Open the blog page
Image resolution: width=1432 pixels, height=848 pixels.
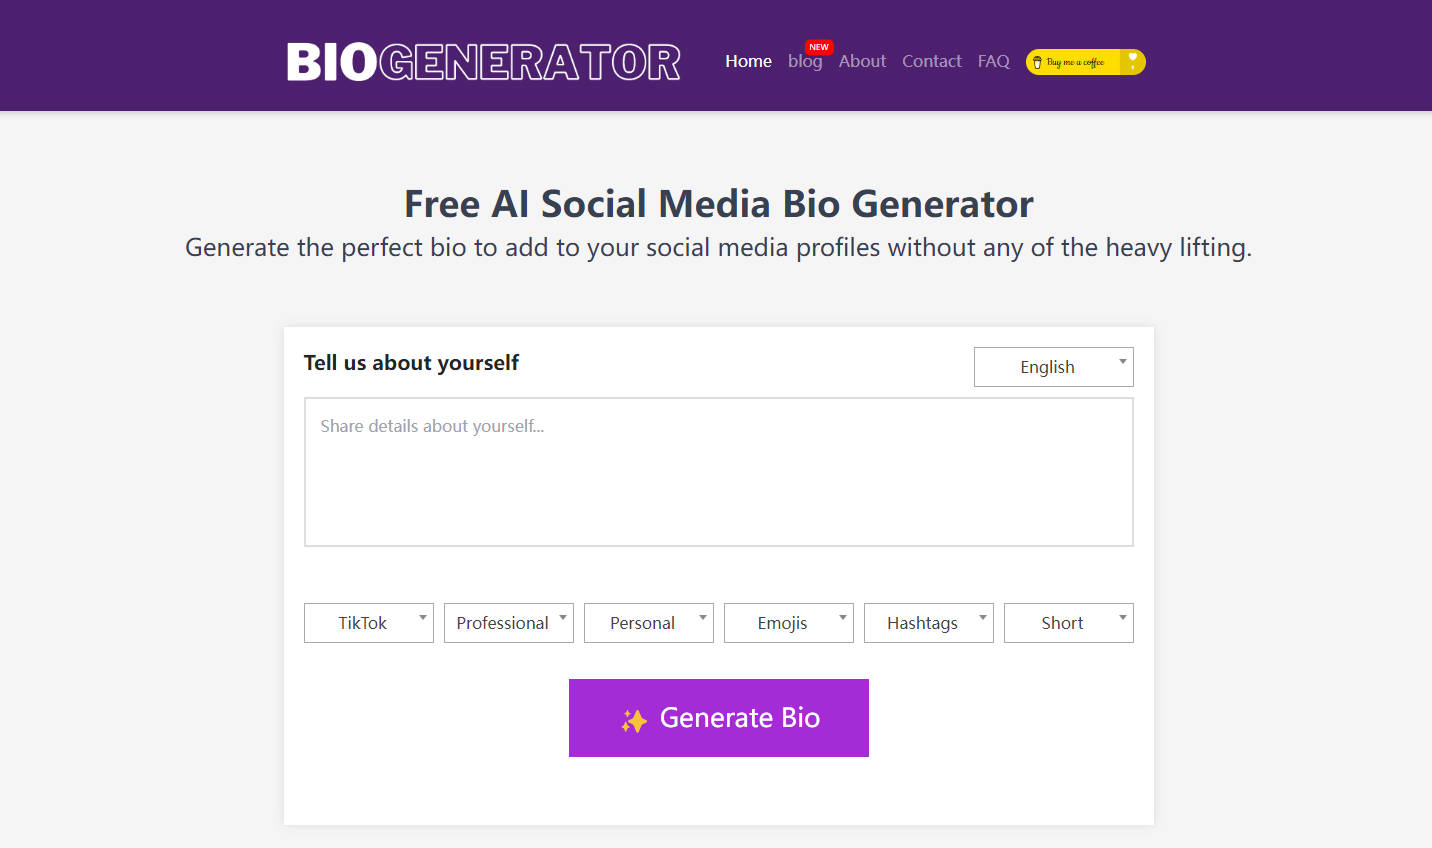click(x=806, y=61)
